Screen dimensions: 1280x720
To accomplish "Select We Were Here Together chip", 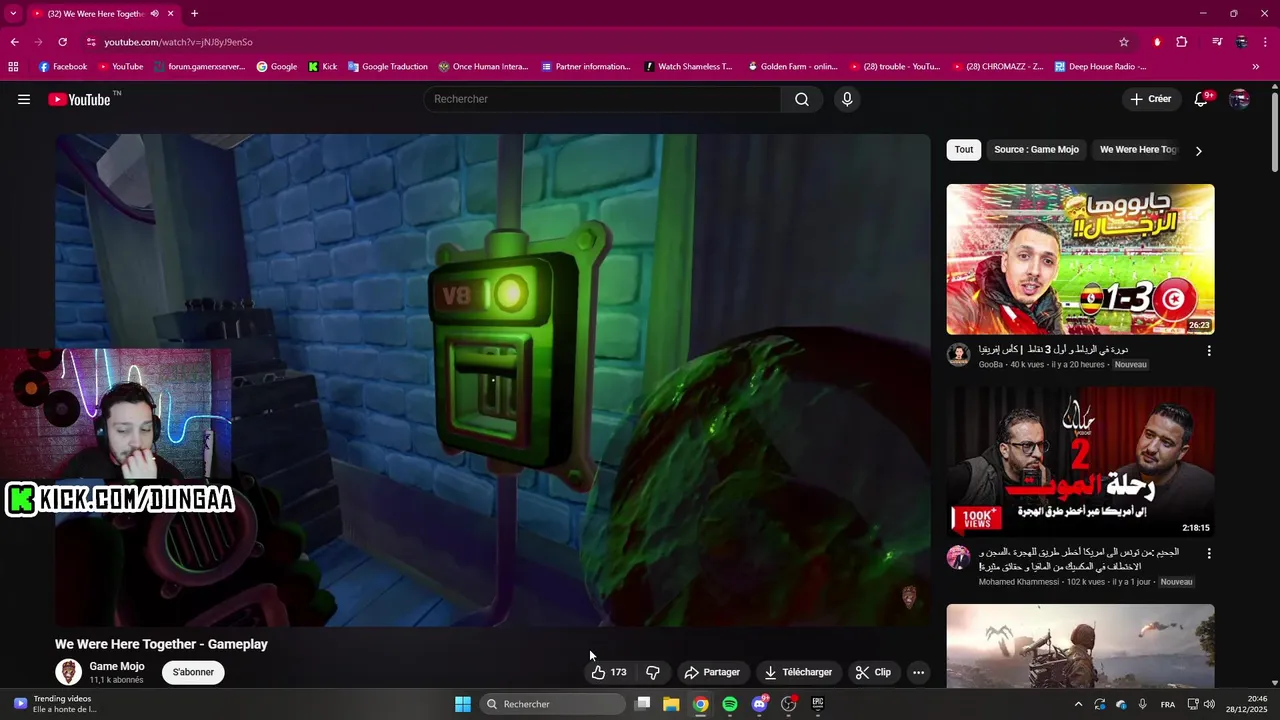I will 1138,150.
